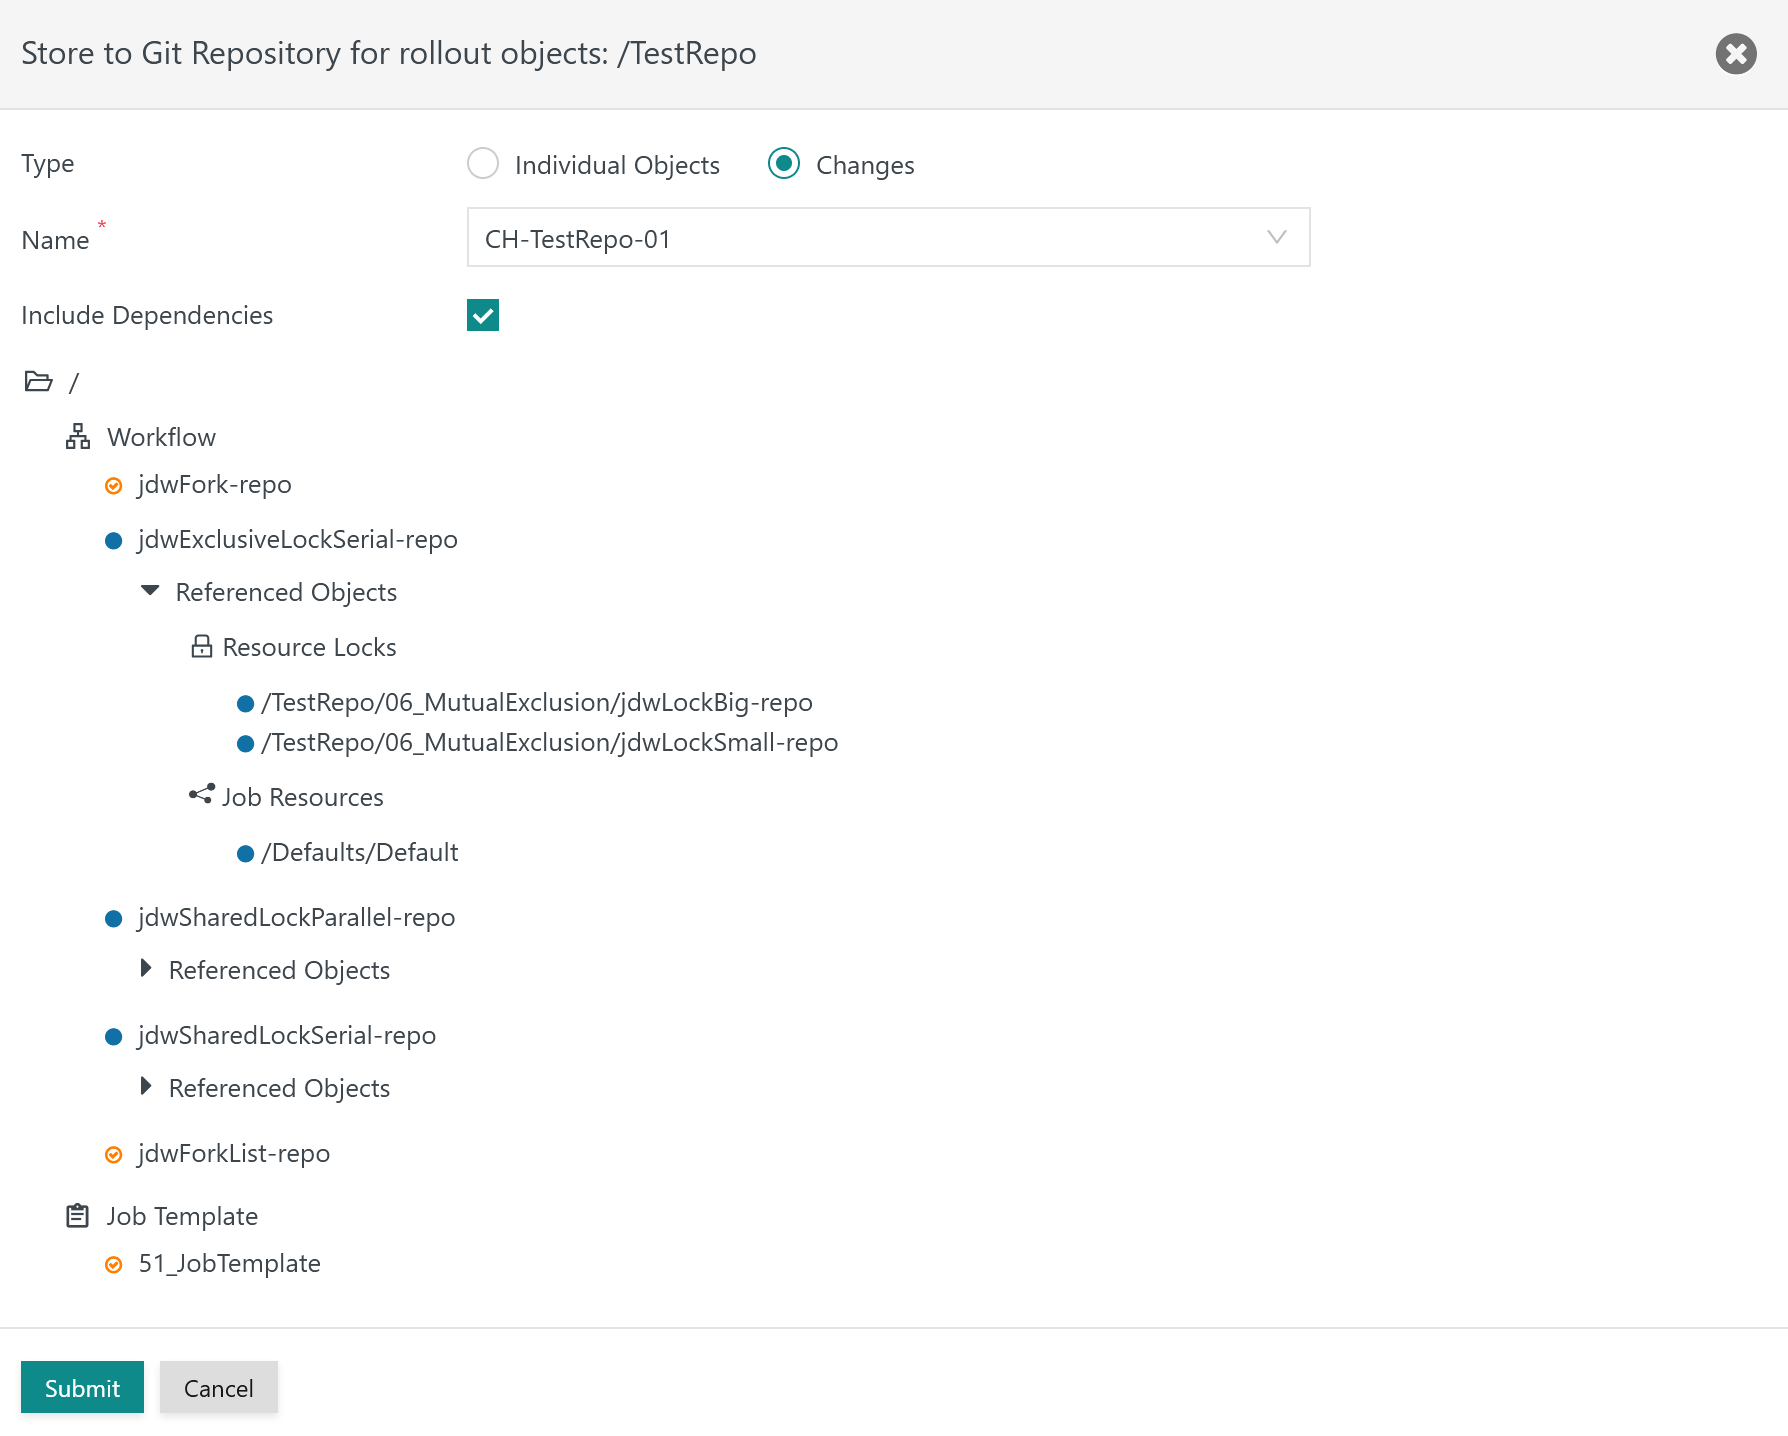Click the jdwForkList-repo workflow name
This screenshot has width=1788, height=1436.
tap(234, 1154)
